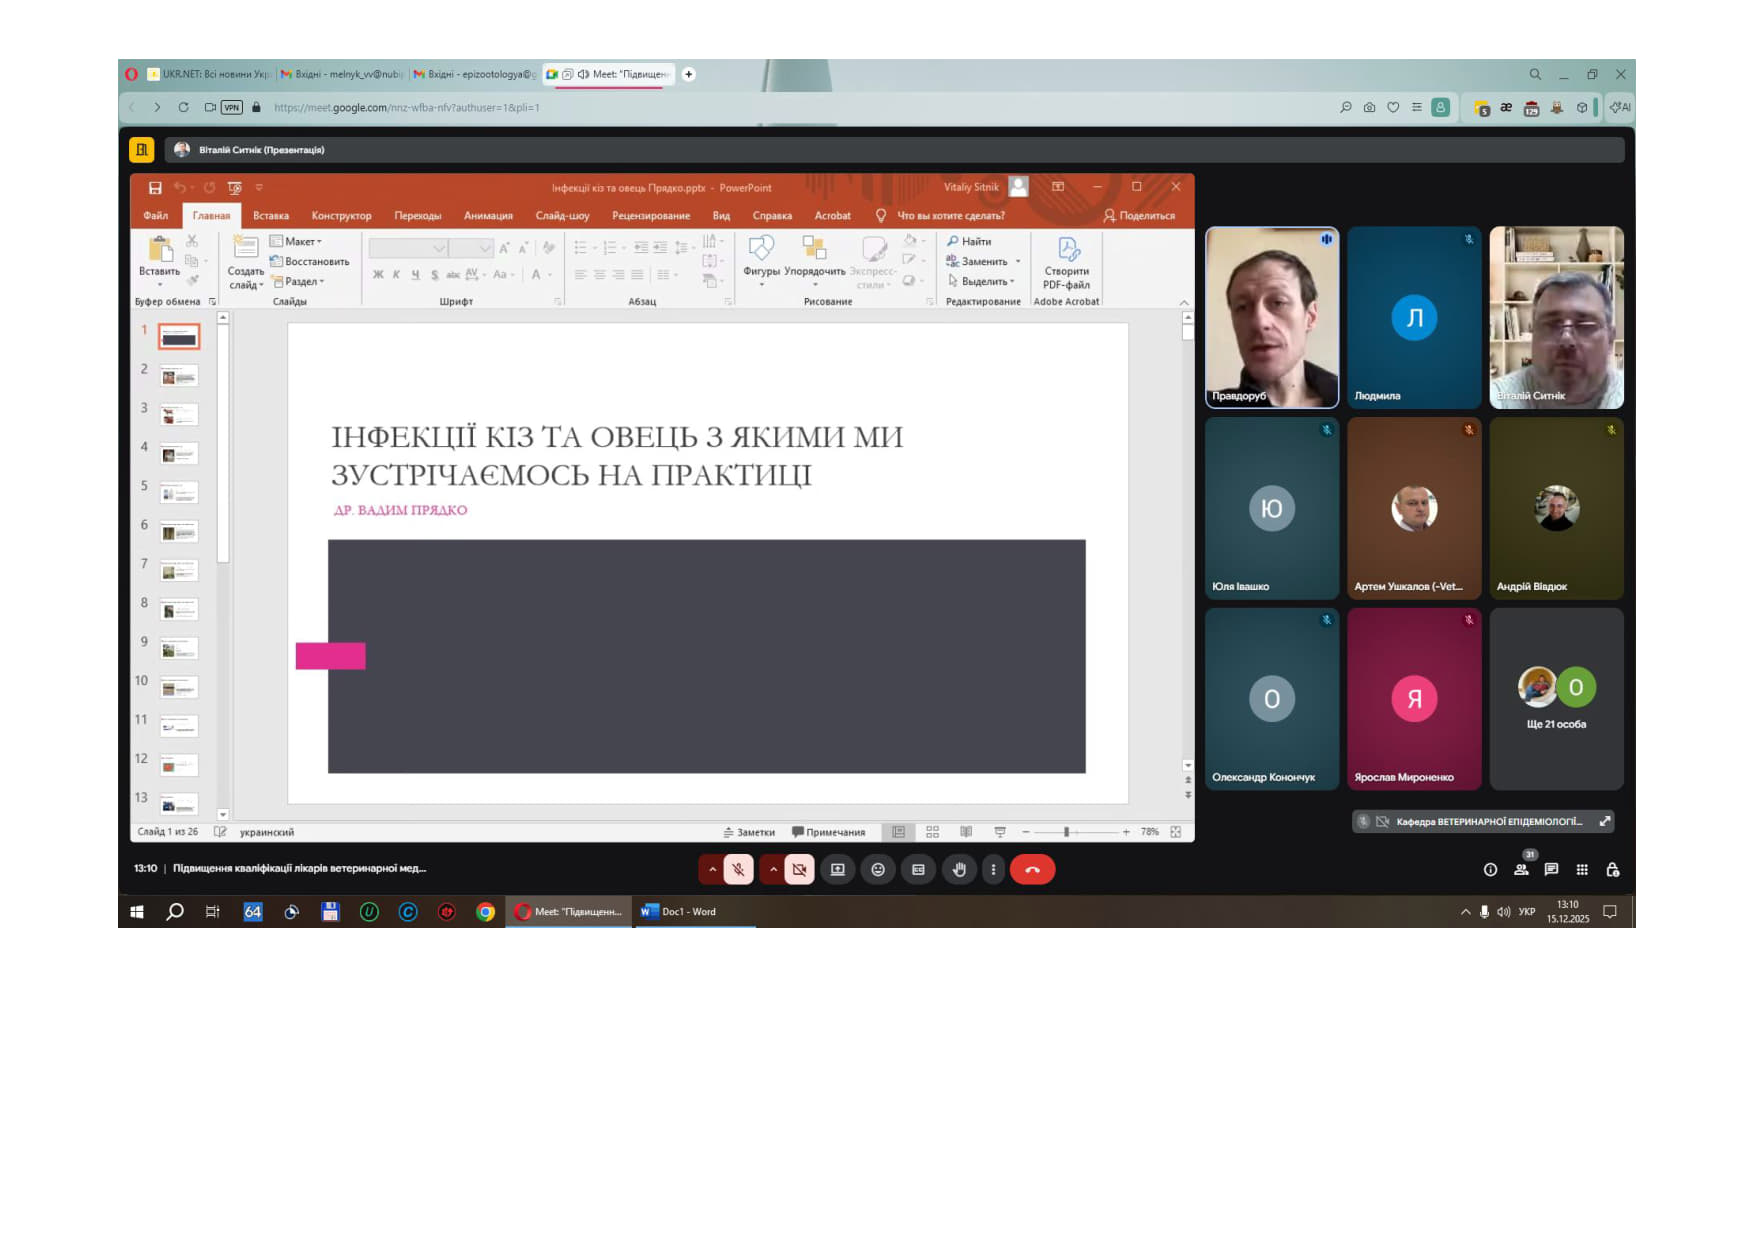Toggle the muted microphone button
This screenshot has height=1240, width=1754.
tap(738, 870)
